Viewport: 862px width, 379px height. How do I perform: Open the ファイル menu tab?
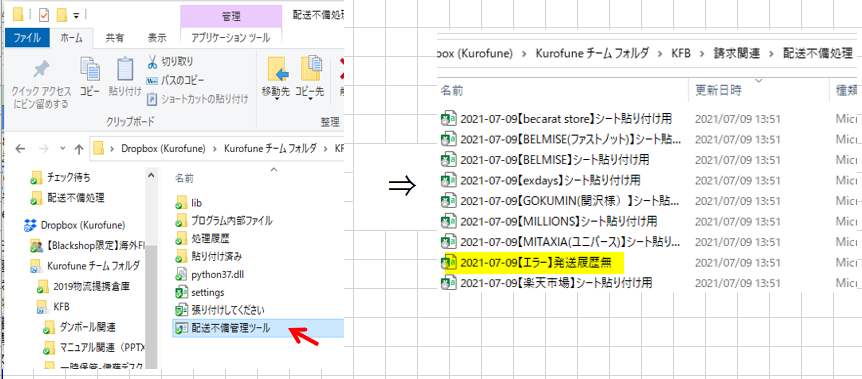click(x=27, y=38)
